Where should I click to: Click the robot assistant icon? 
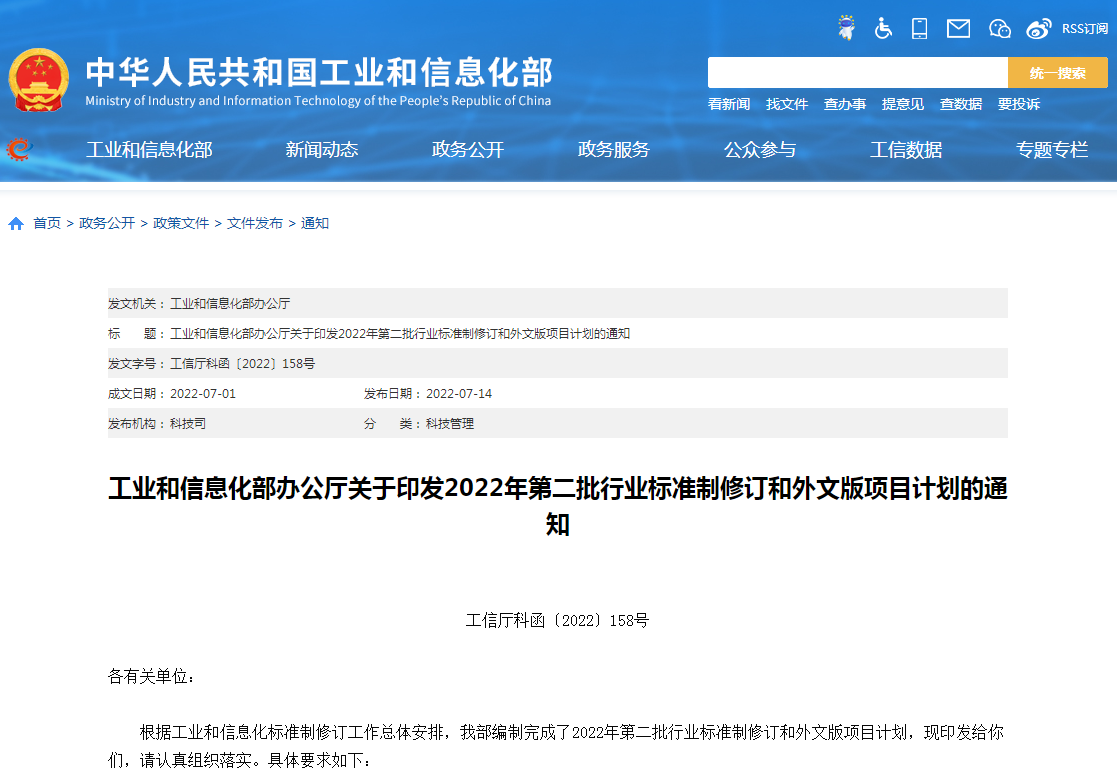point(846,29)
